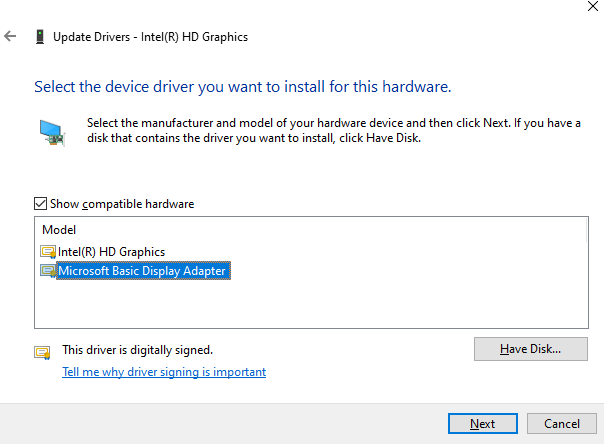
Task: Click the 'Update Drivers - Intel(R) HD Graphics' title
Action: pyautogui.click(x=150, y=37)
